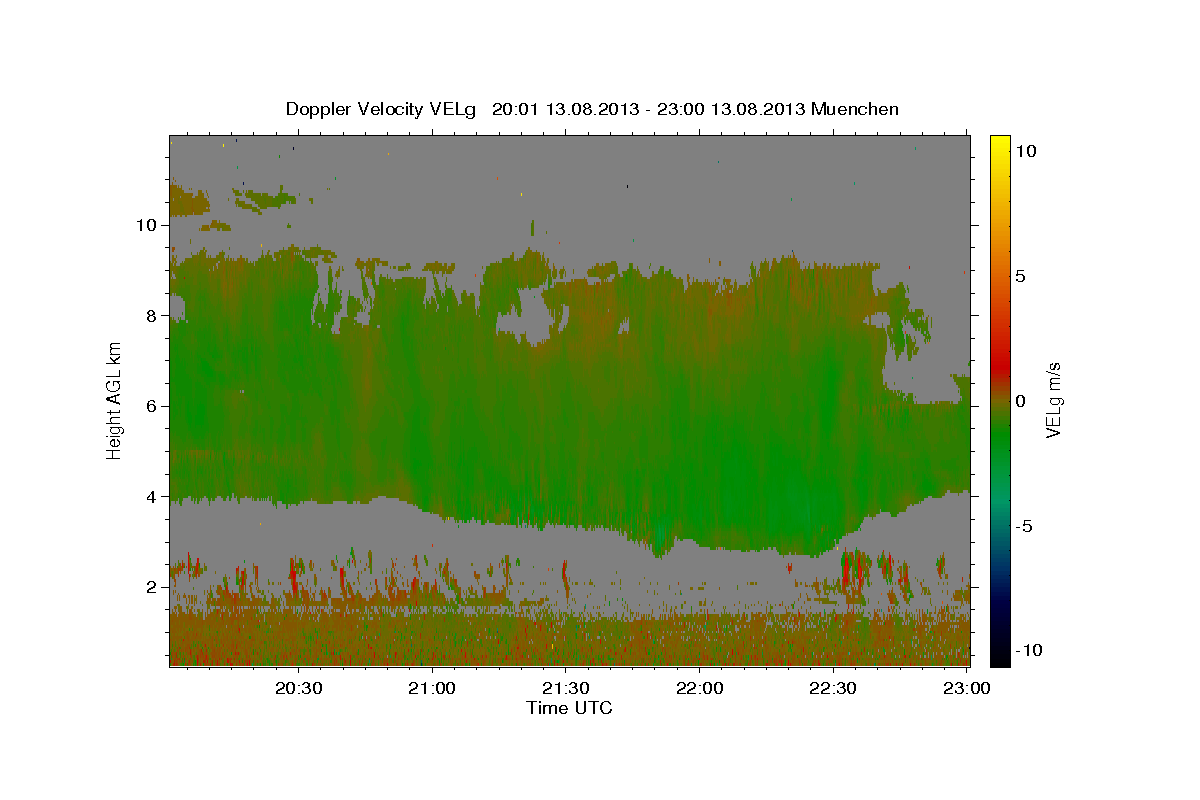Click the colorbar value -10 label
Viewport: 1200px width, 800px height.
1029,651
